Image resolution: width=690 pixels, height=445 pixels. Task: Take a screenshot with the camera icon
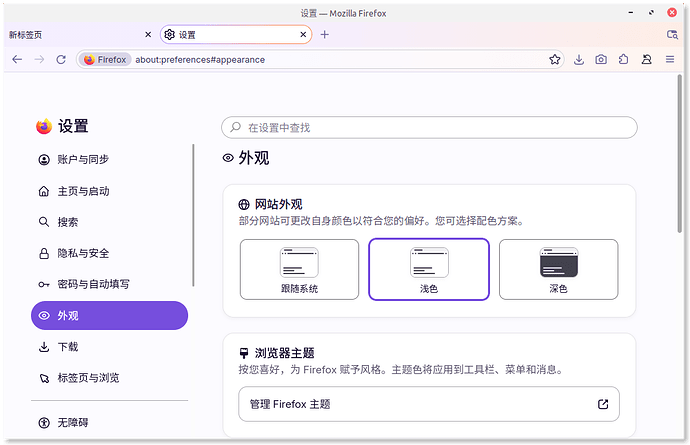[x=601, y=59]
